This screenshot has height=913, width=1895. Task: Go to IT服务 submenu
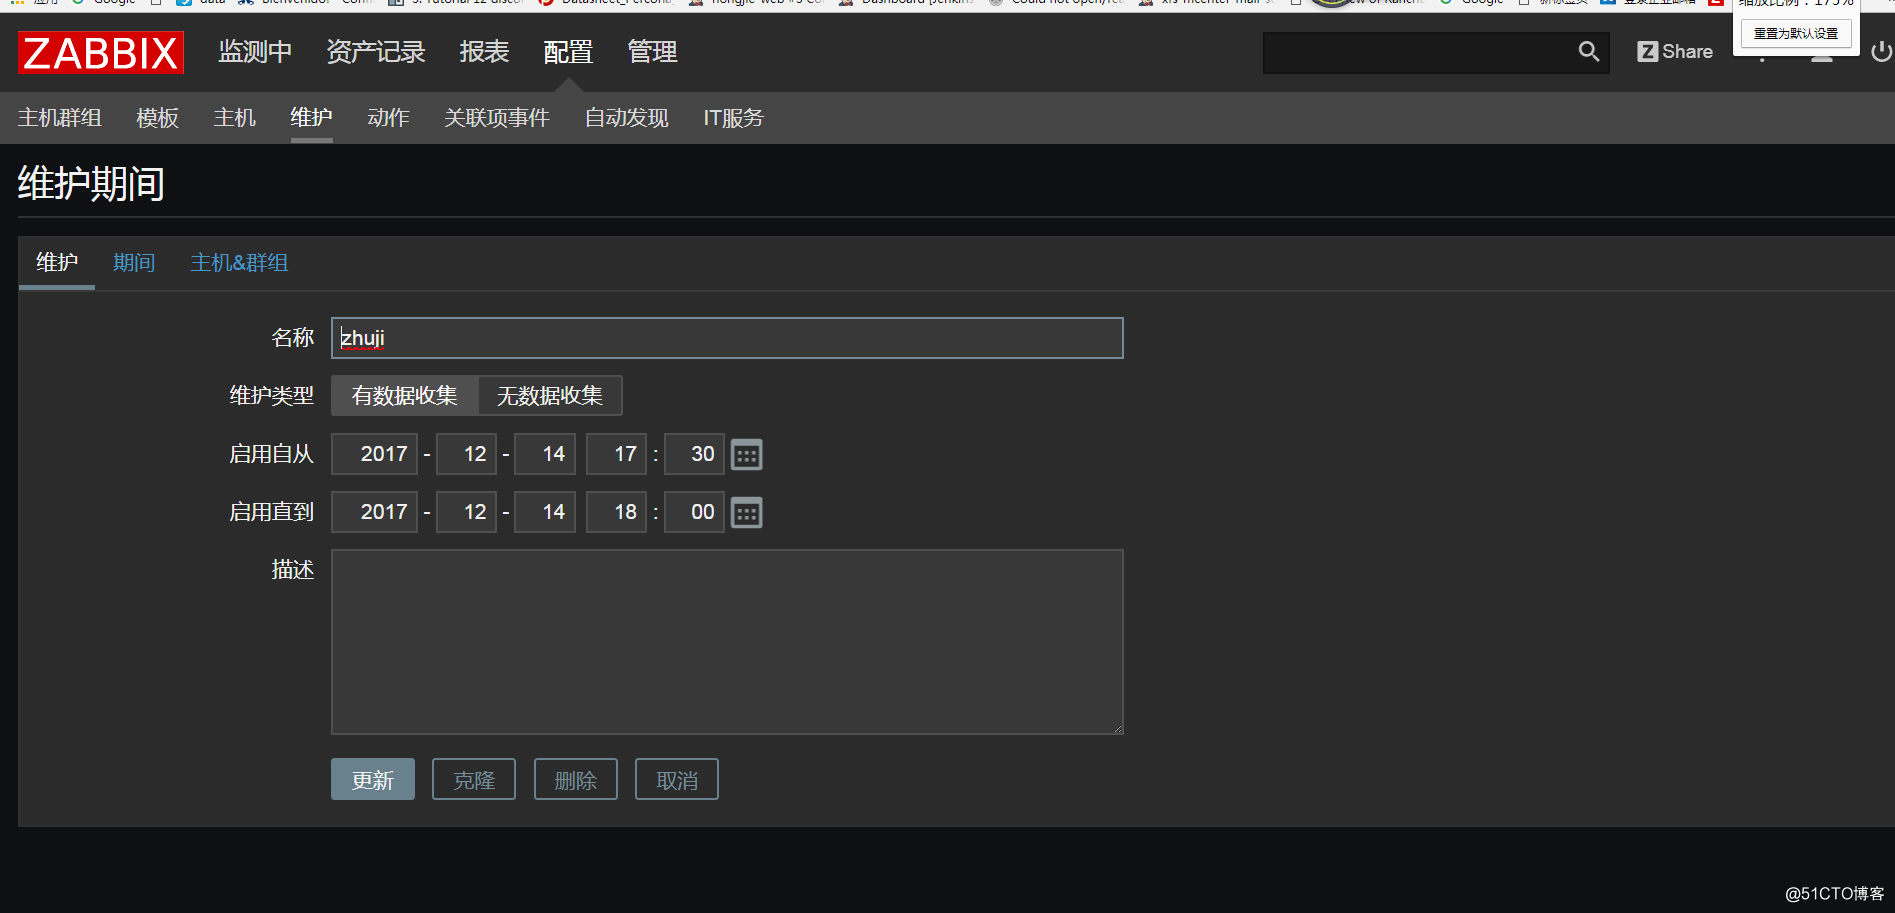[x=733, y=118]
